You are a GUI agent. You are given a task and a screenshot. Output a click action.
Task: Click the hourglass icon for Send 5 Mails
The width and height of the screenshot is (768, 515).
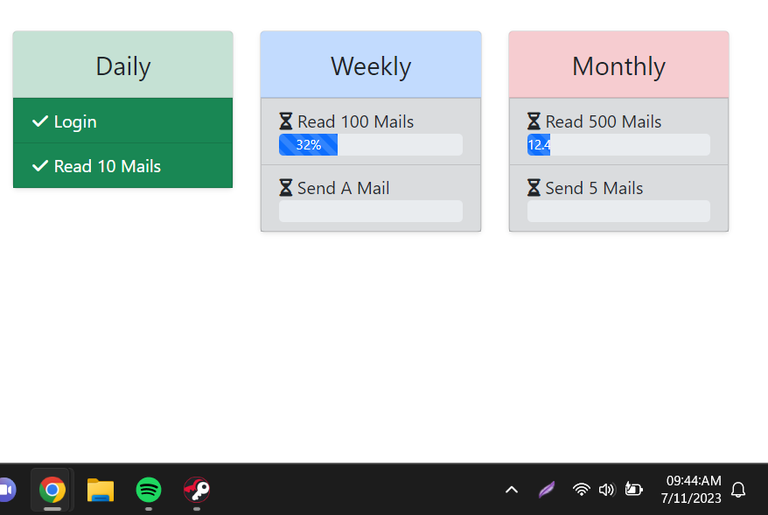tap(534, 188)
